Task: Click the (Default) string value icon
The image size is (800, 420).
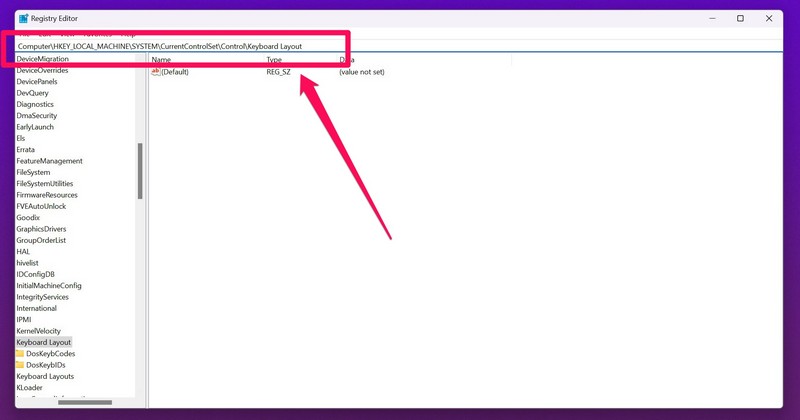Action: tap(156, 72)
